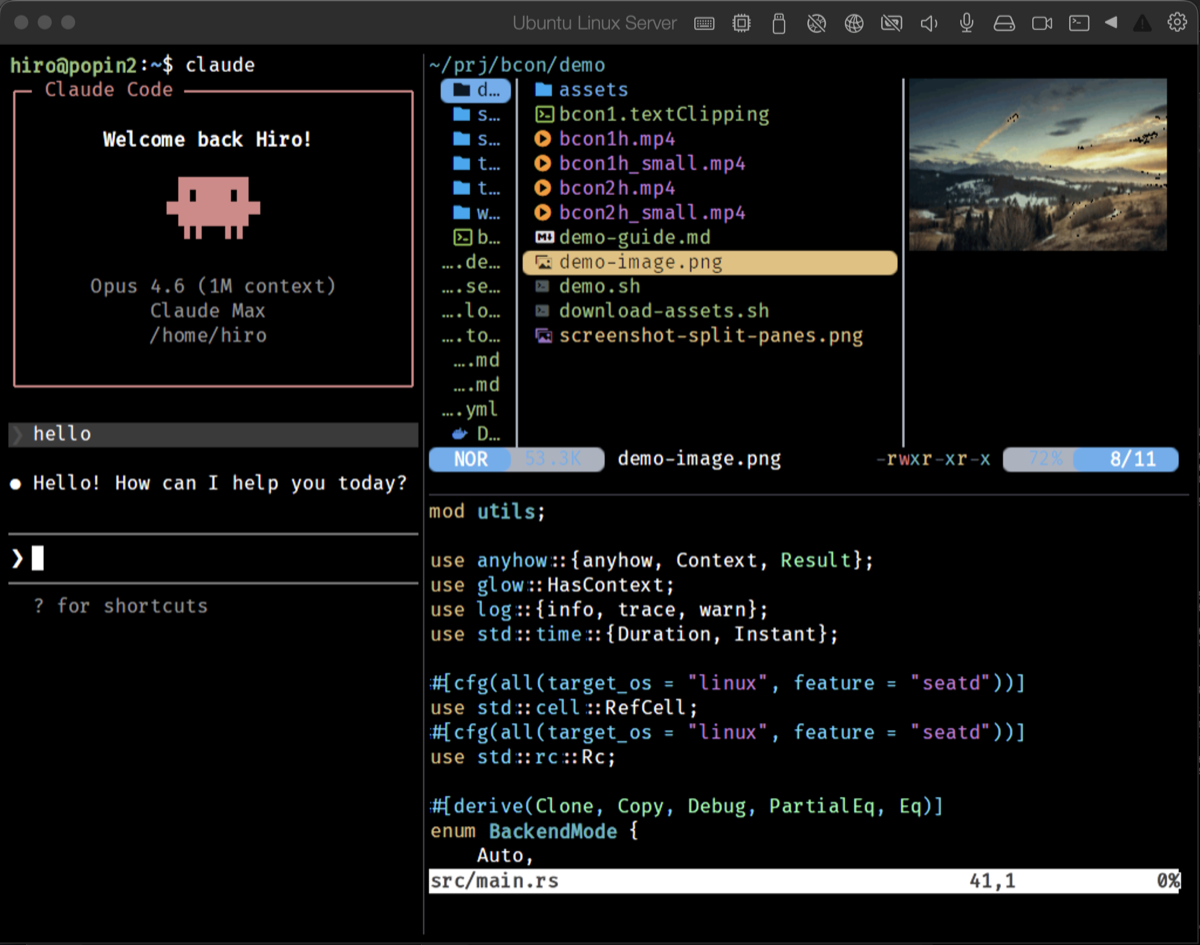This screenshot has width=1200, height=945.
Task: Click the ~/prj/bcon/demo path header
Action: click(517, 65)
